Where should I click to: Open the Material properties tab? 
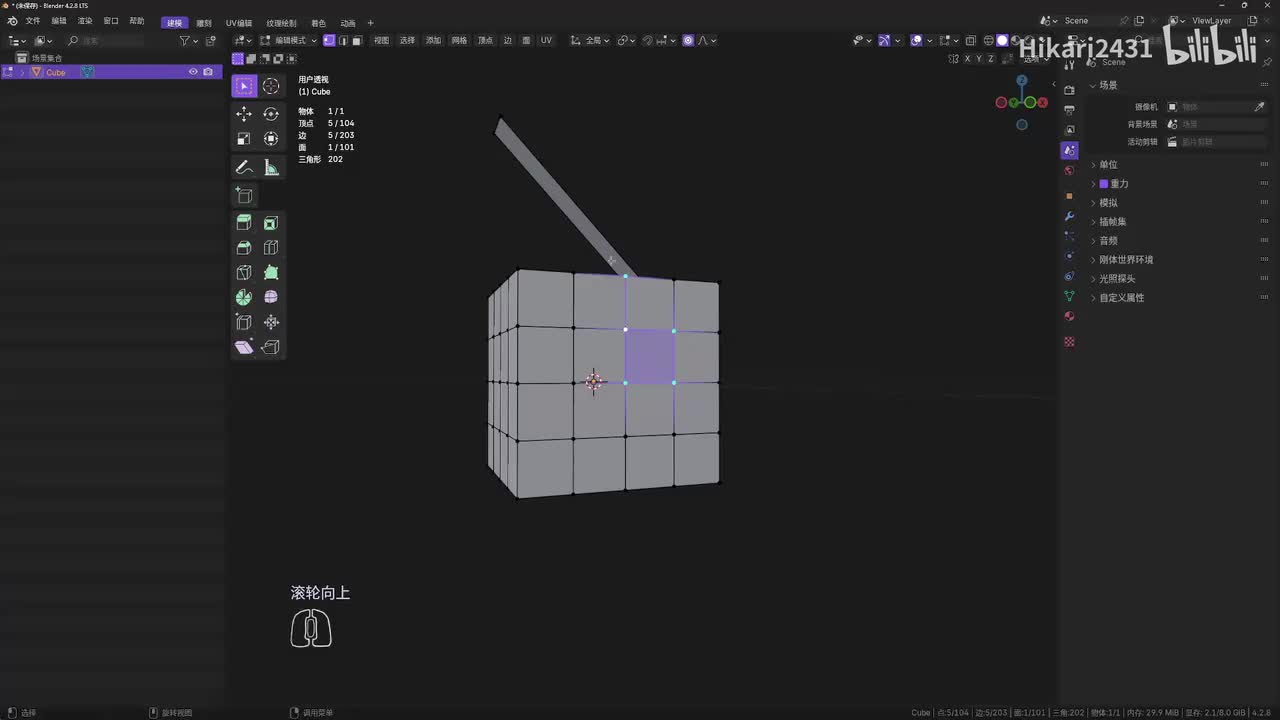point(1069,316)
